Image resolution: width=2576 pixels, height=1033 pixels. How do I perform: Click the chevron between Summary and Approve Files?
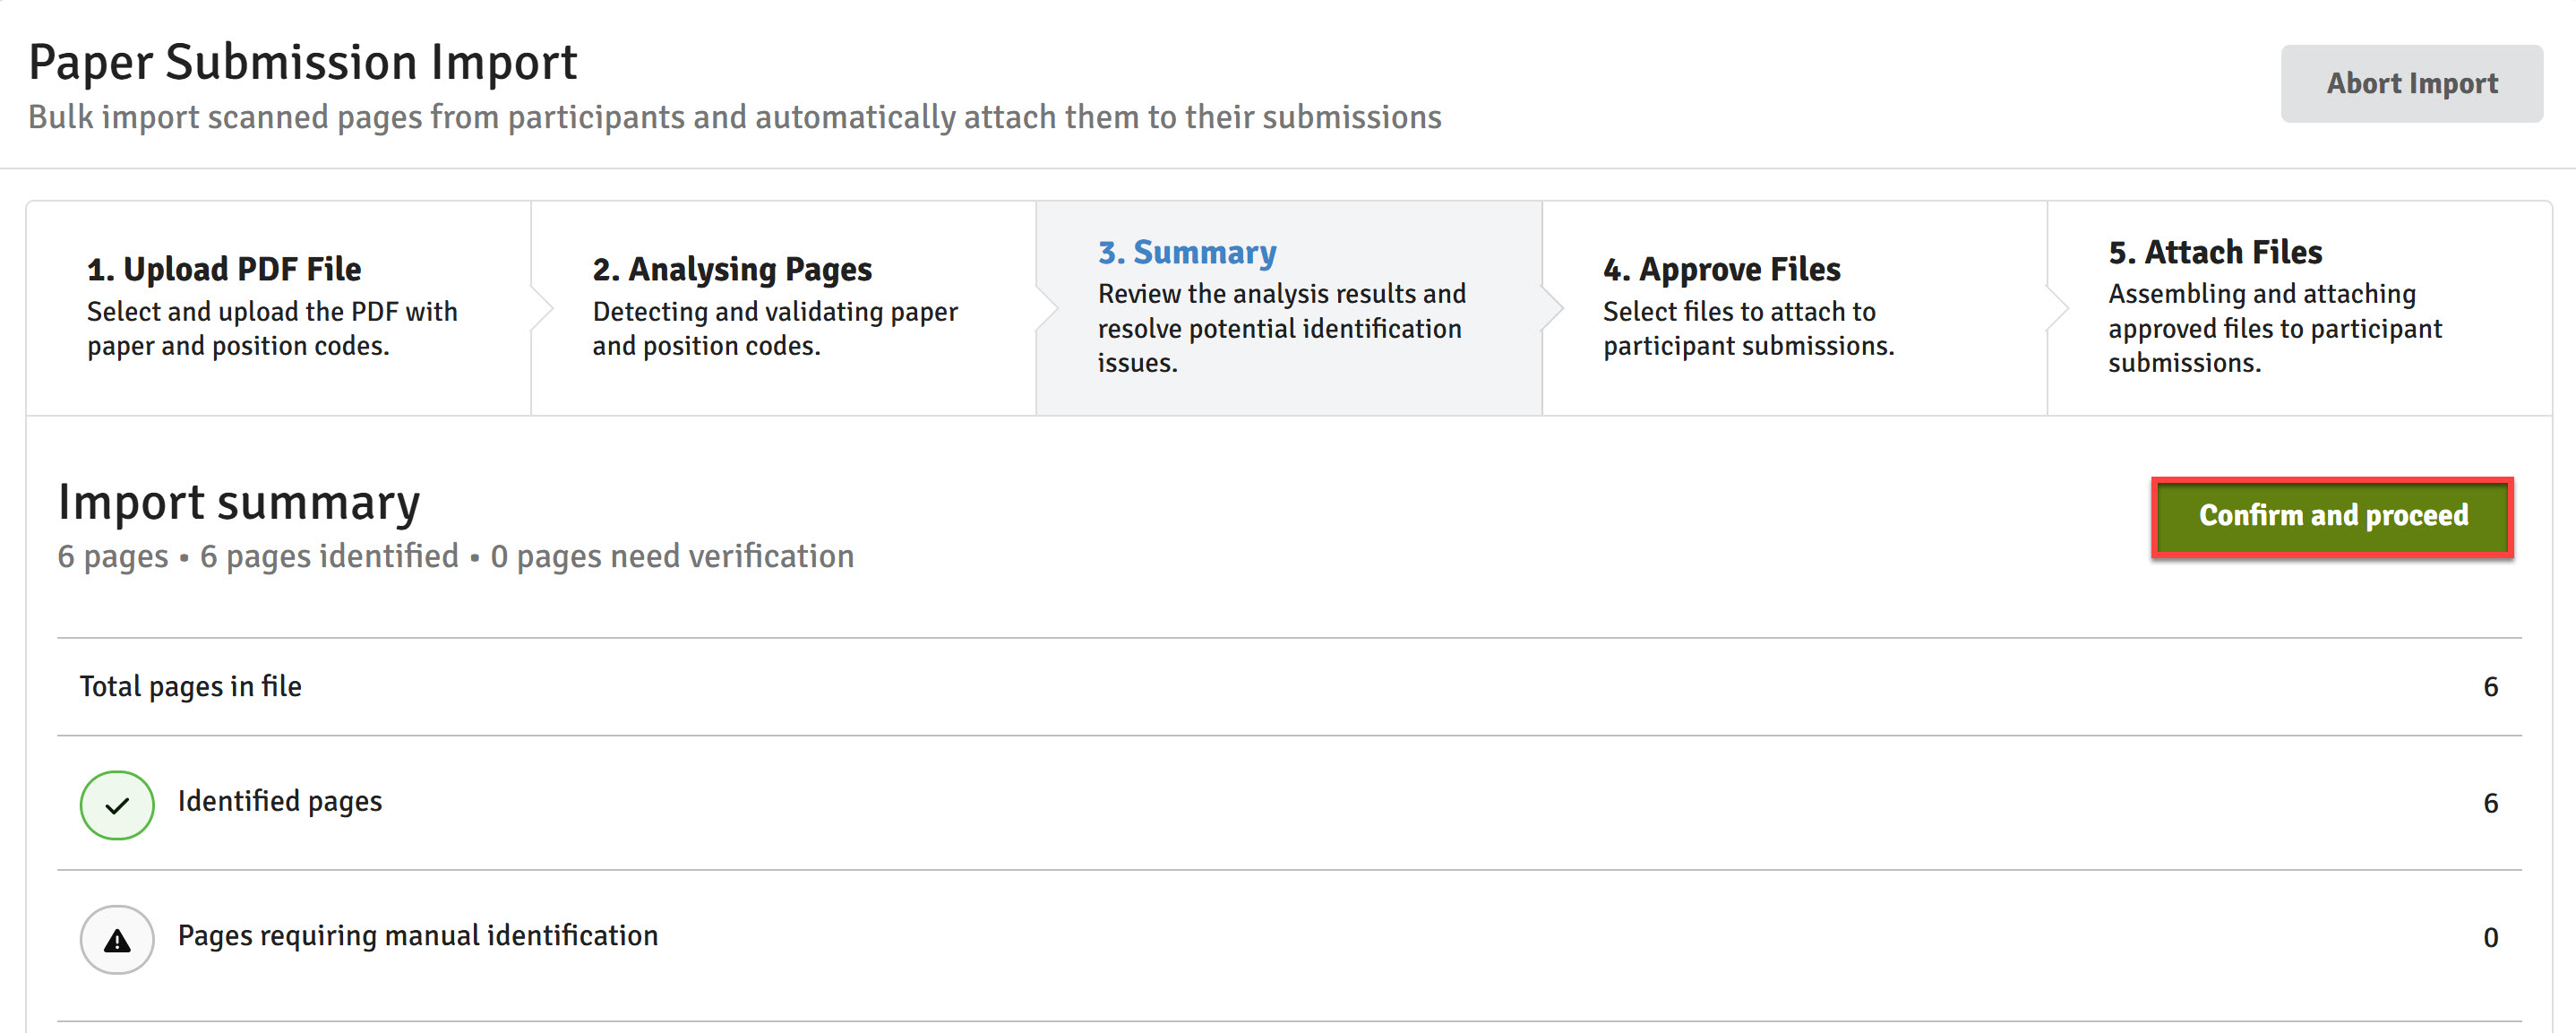(x=1553, y=307)
